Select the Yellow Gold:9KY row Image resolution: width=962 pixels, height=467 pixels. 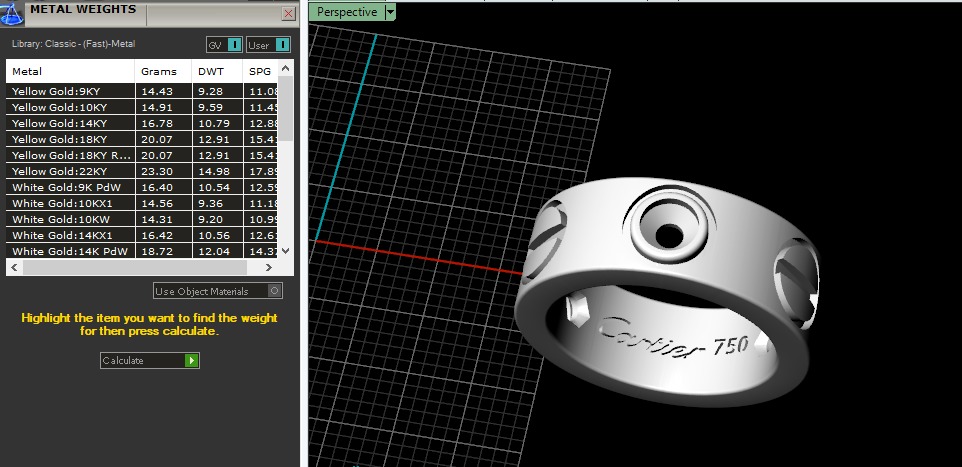tap(142, 91)
